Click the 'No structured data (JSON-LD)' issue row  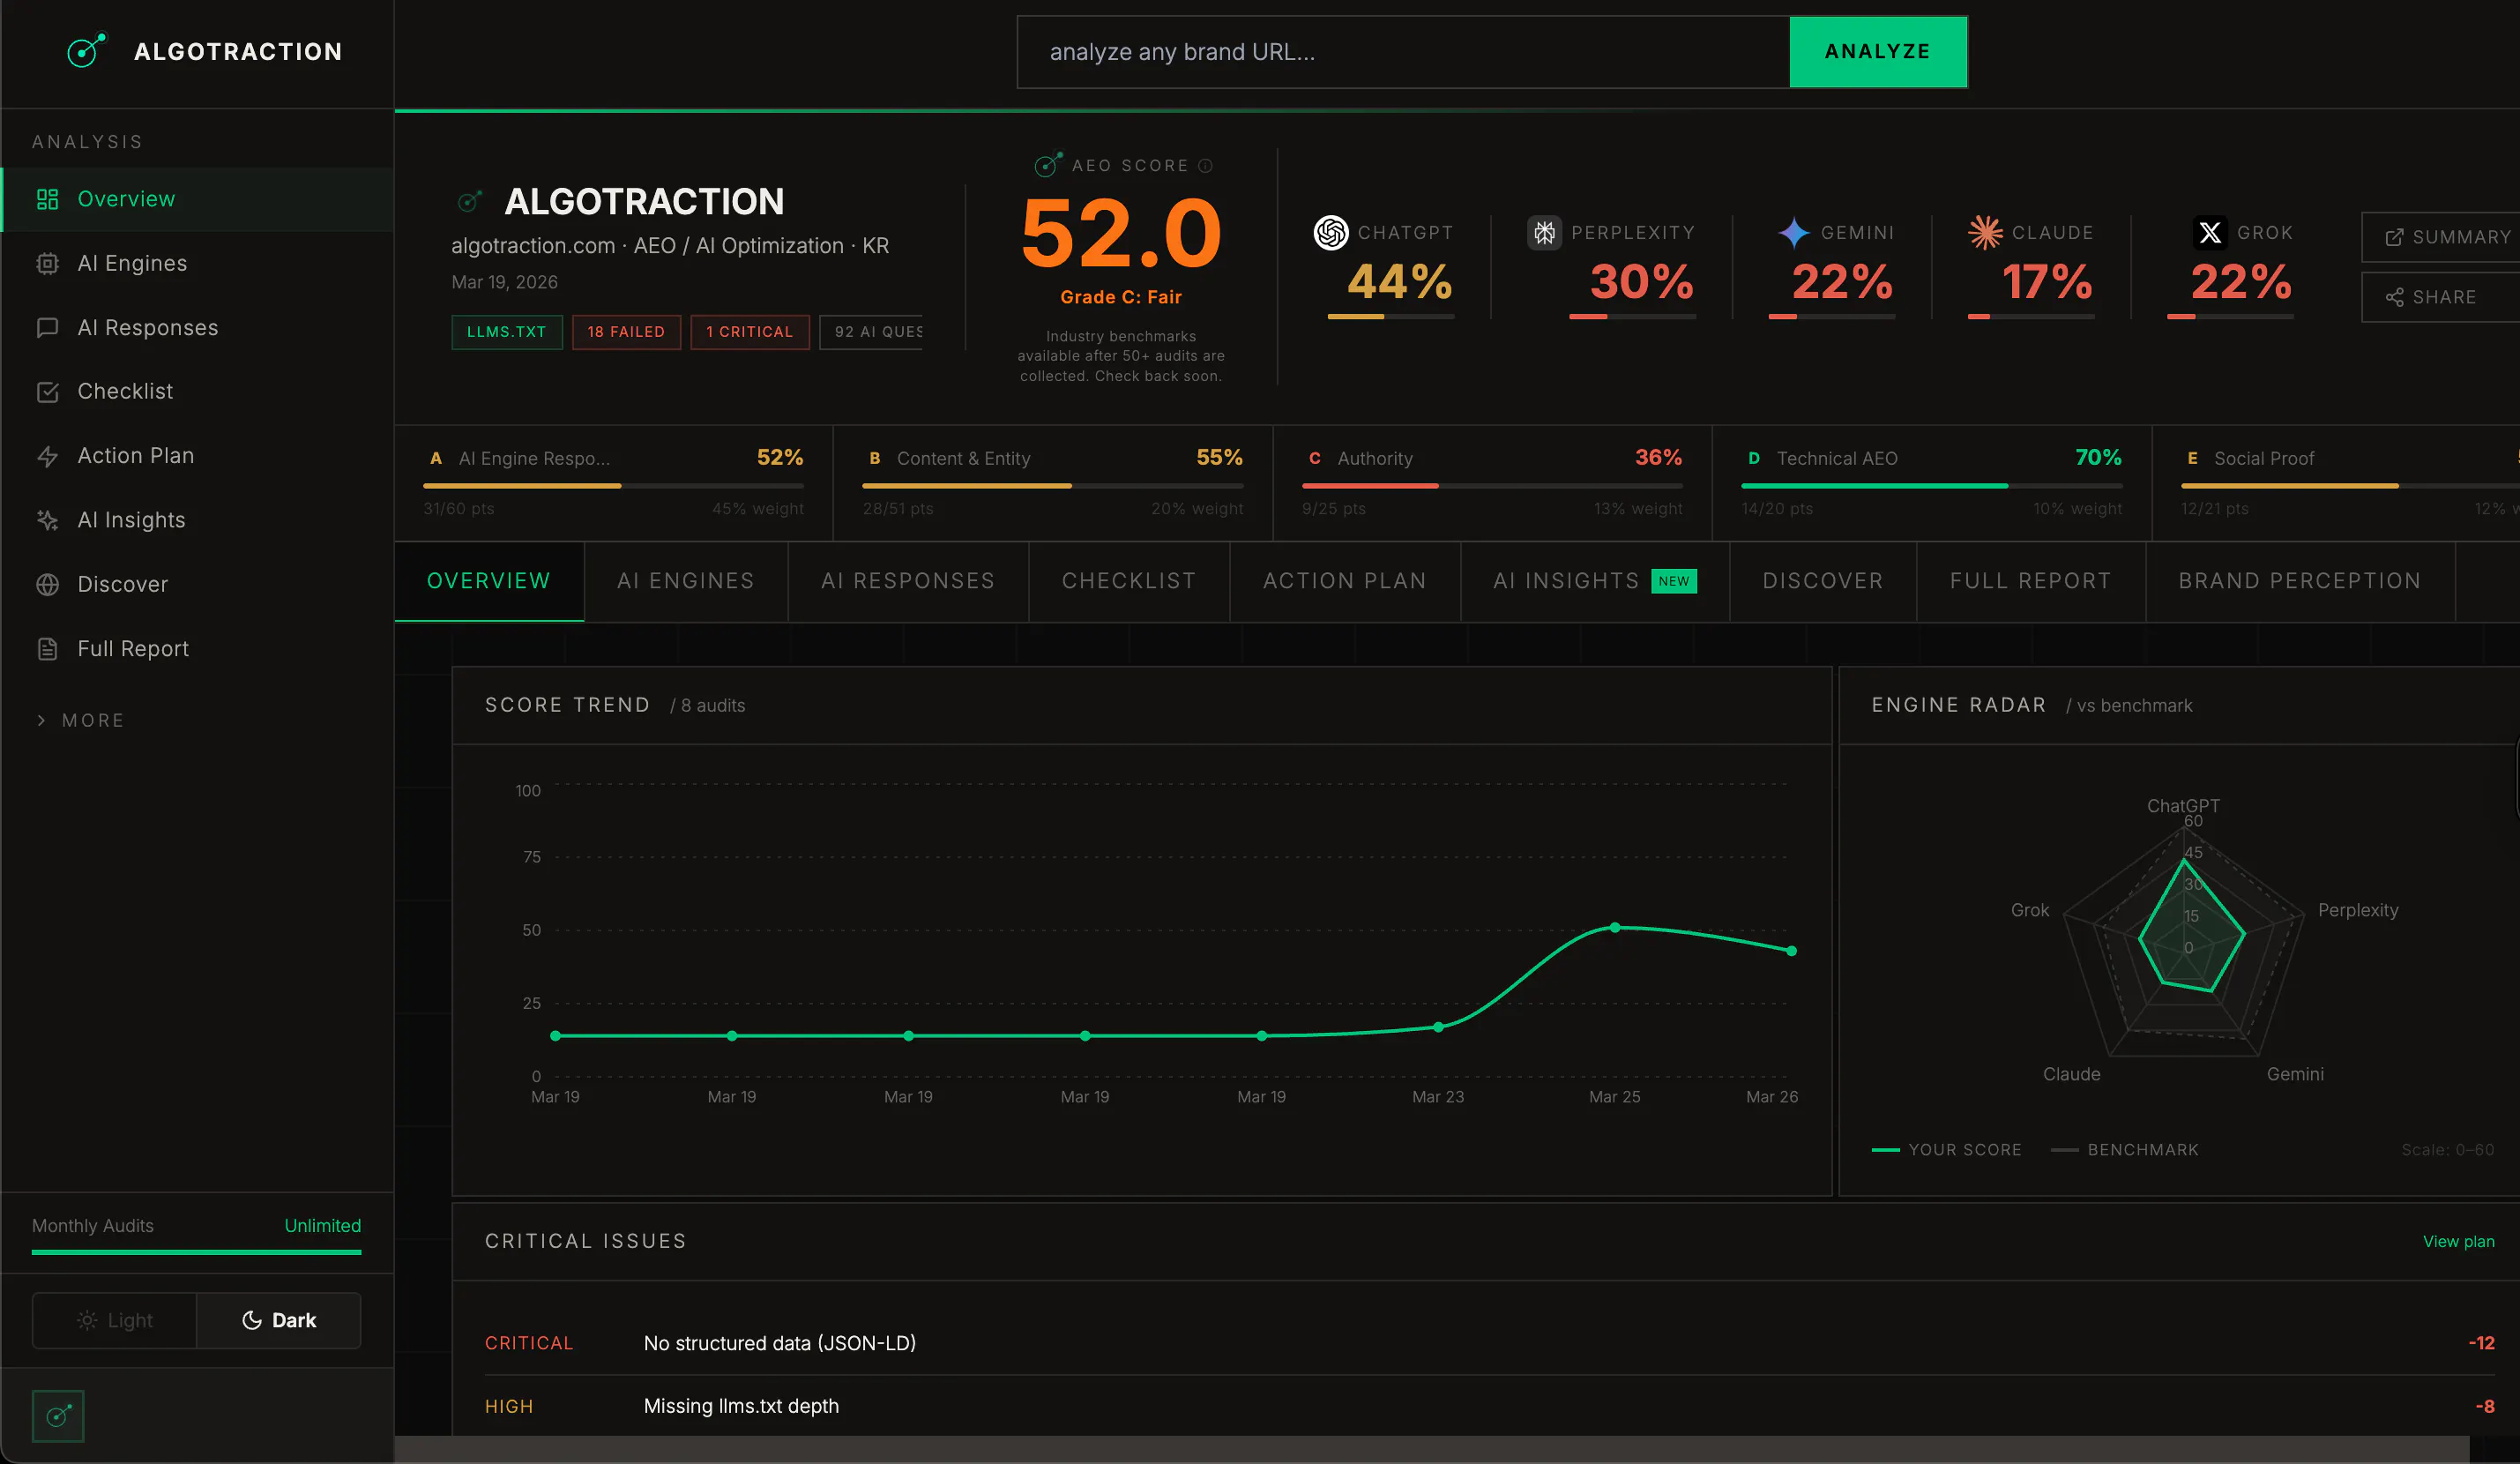[1490, 1343]
